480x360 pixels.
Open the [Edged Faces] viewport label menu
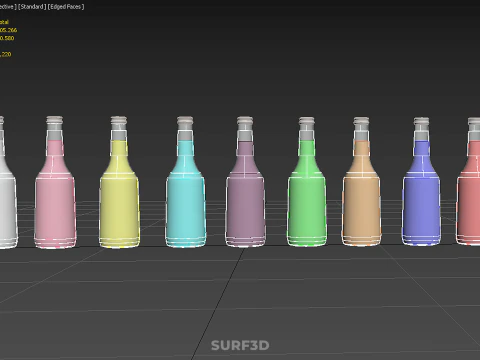click(66, 7)
